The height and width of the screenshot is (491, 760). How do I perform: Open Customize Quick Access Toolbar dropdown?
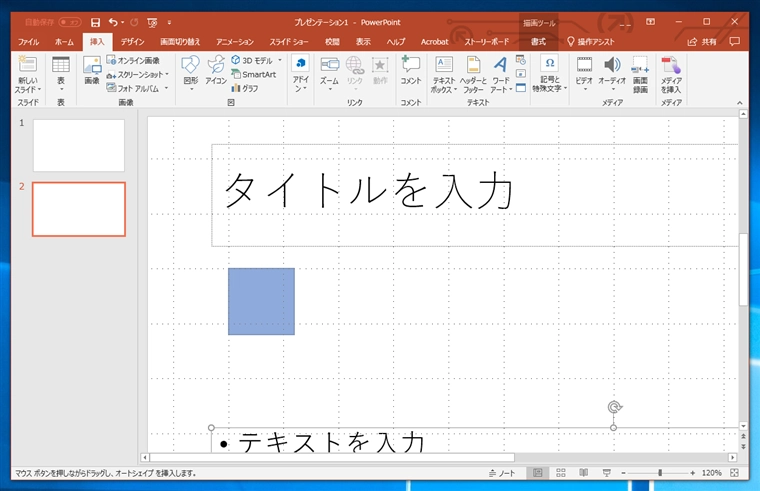coord(169,22)
